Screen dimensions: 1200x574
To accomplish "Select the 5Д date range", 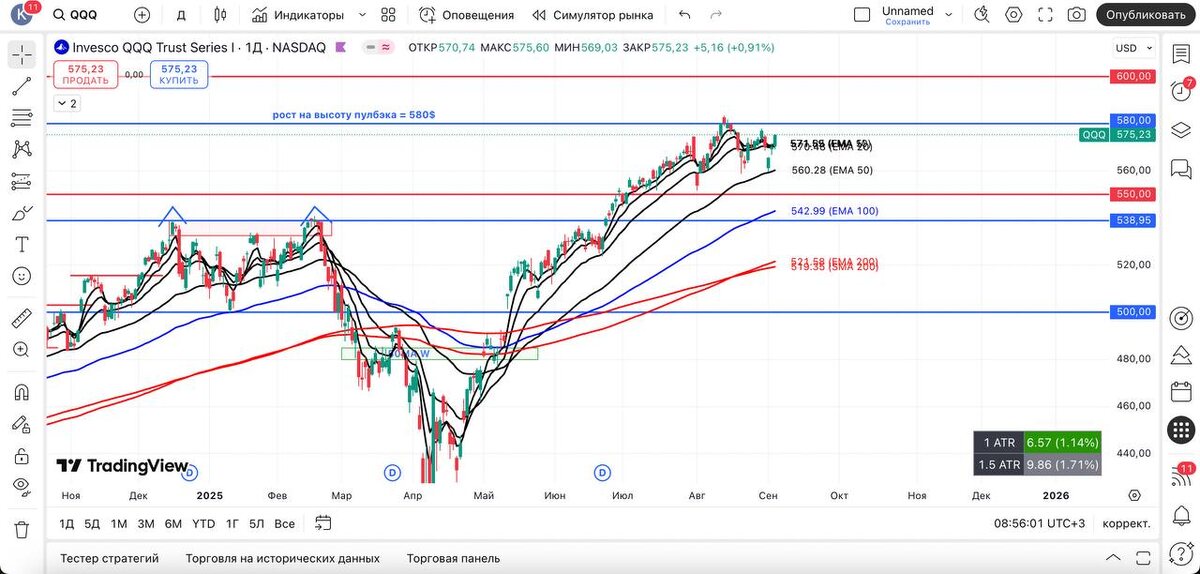I will pyautogui.click(x=92, y=523).
